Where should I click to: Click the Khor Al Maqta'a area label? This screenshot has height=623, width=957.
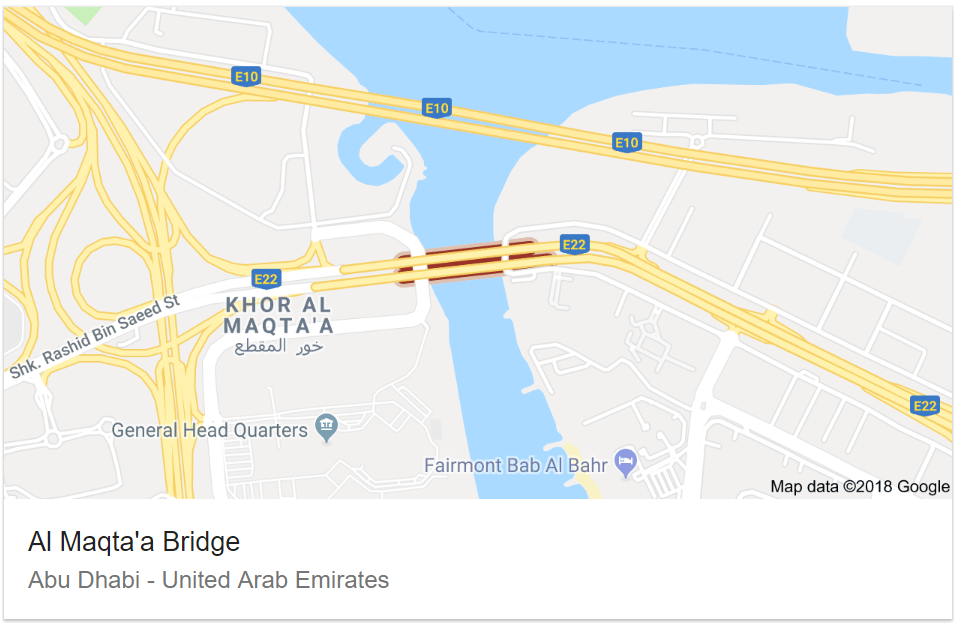point(278,315)
